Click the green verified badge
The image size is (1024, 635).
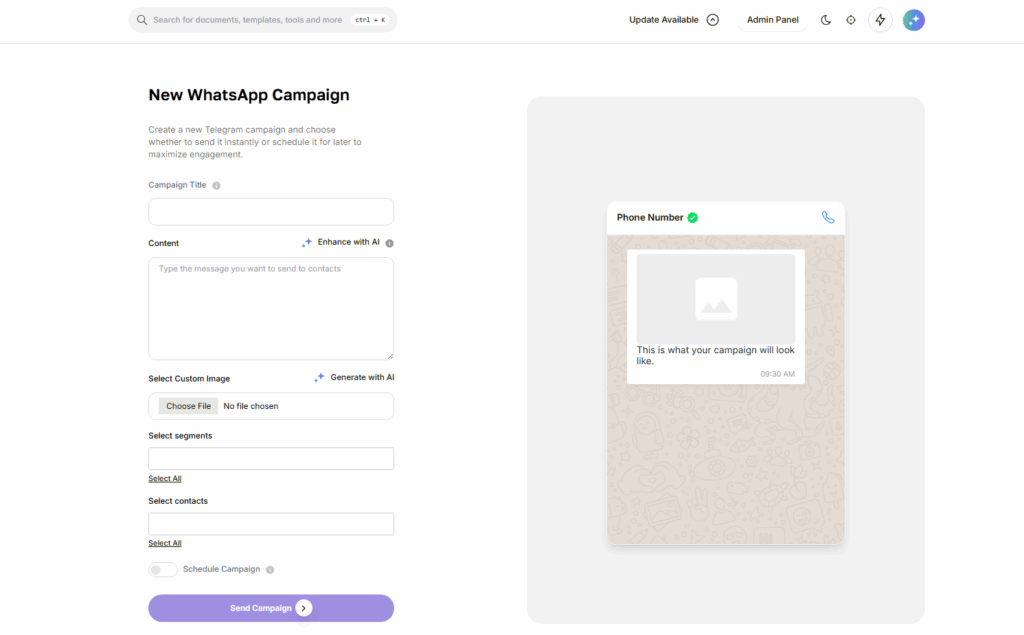pyautogui.click(x=693, y=218)
